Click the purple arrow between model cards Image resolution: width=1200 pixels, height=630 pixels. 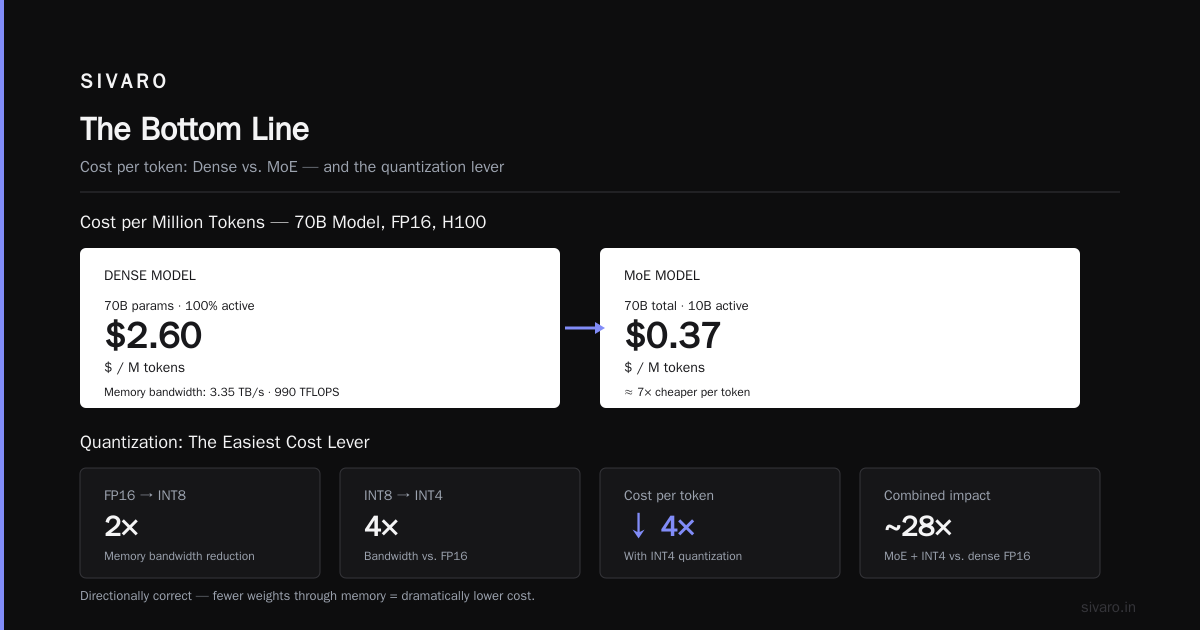click(x=585, y=328)
